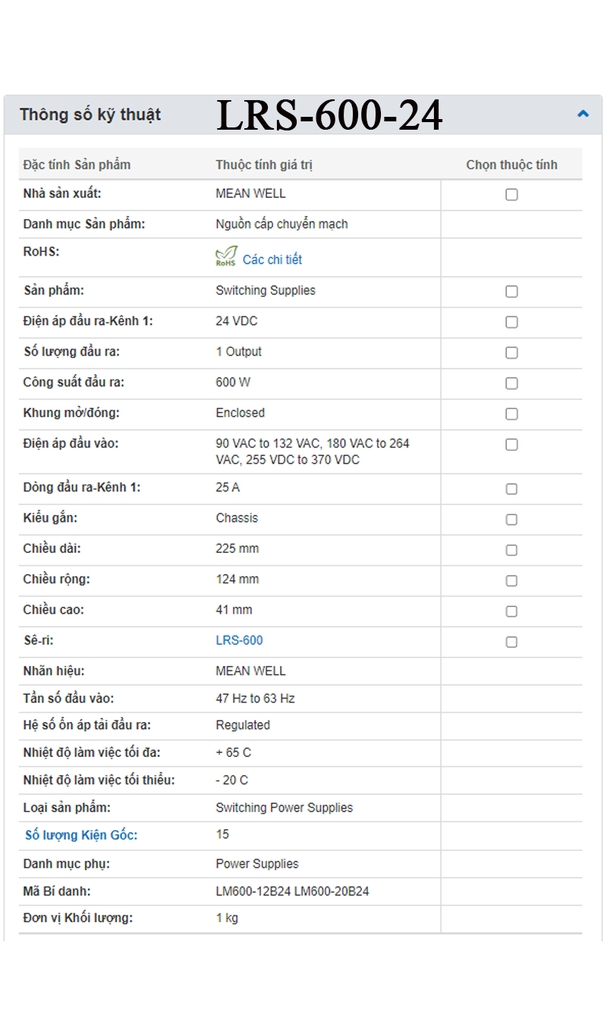The width and height of the screenshot is (607, 1024).
Task: Tick the 600 W output power checkbox
Action: pyautogui.click(x=511, y=383)
